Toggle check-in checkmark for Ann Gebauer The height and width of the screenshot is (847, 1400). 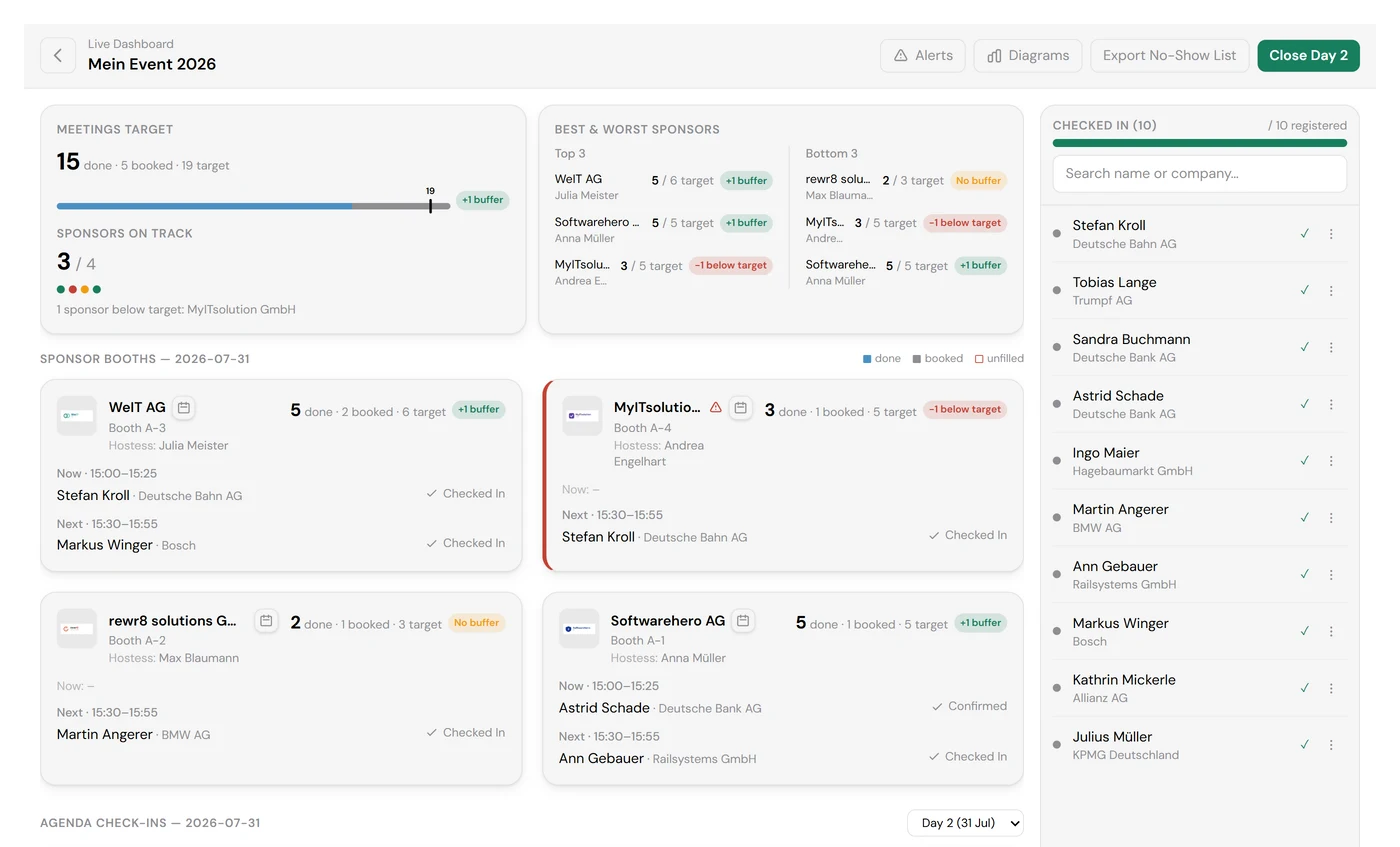[1304, 575]
